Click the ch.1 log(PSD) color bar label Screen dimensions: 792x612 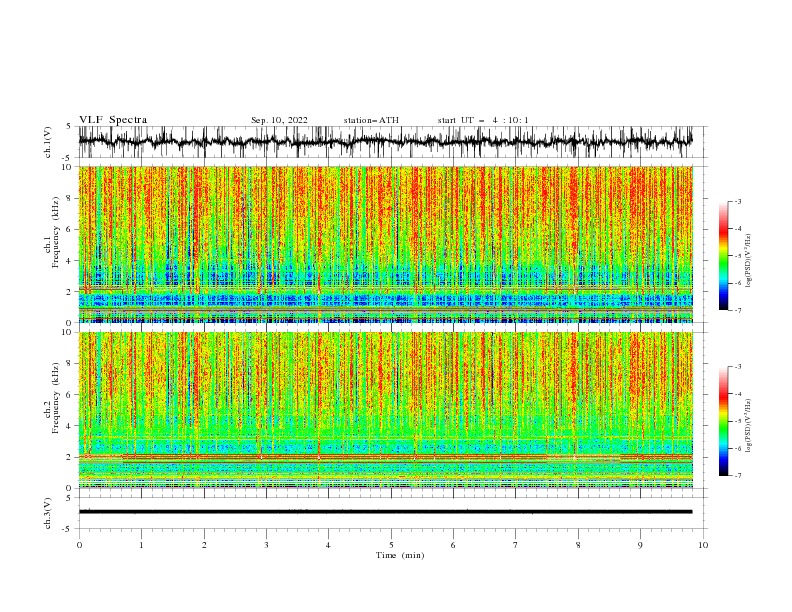click(x=749, y=261)
